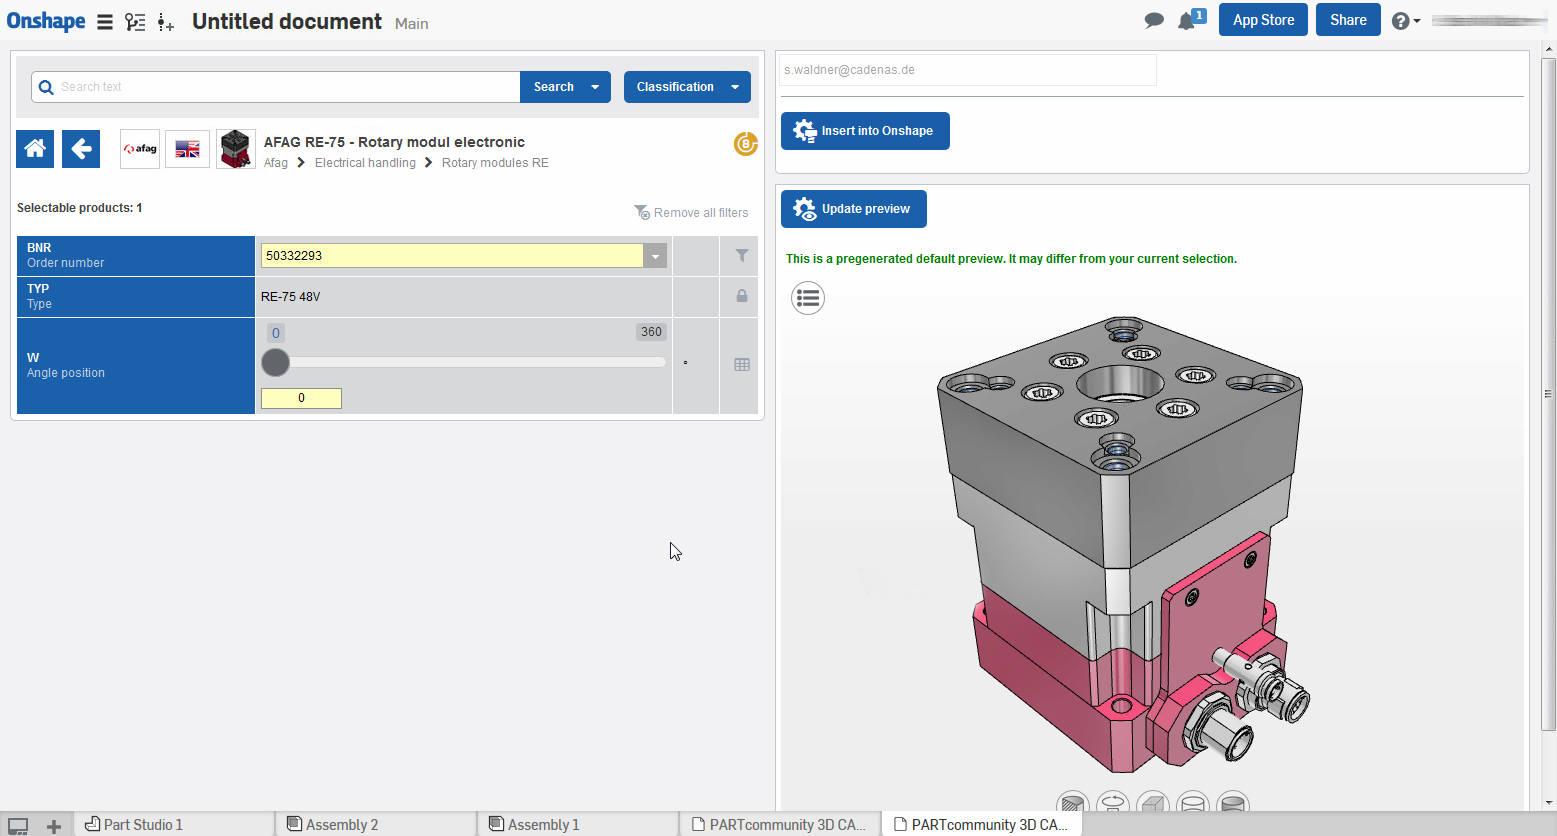Click the tab manager icon at bottom left
Image resolution: width=1557 pixels, height=836 pixels.
coord(18,825)
